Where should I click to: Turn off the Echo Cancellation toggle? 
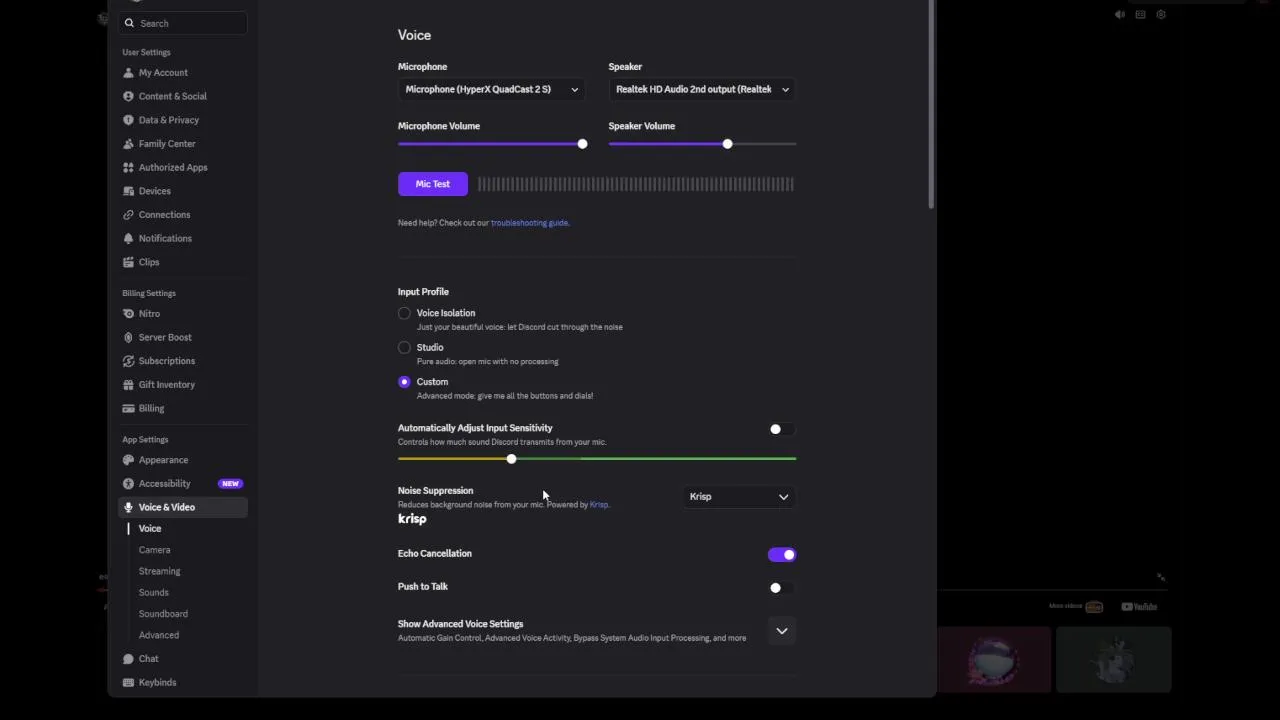pyautogui.click(x=782, y=555)
